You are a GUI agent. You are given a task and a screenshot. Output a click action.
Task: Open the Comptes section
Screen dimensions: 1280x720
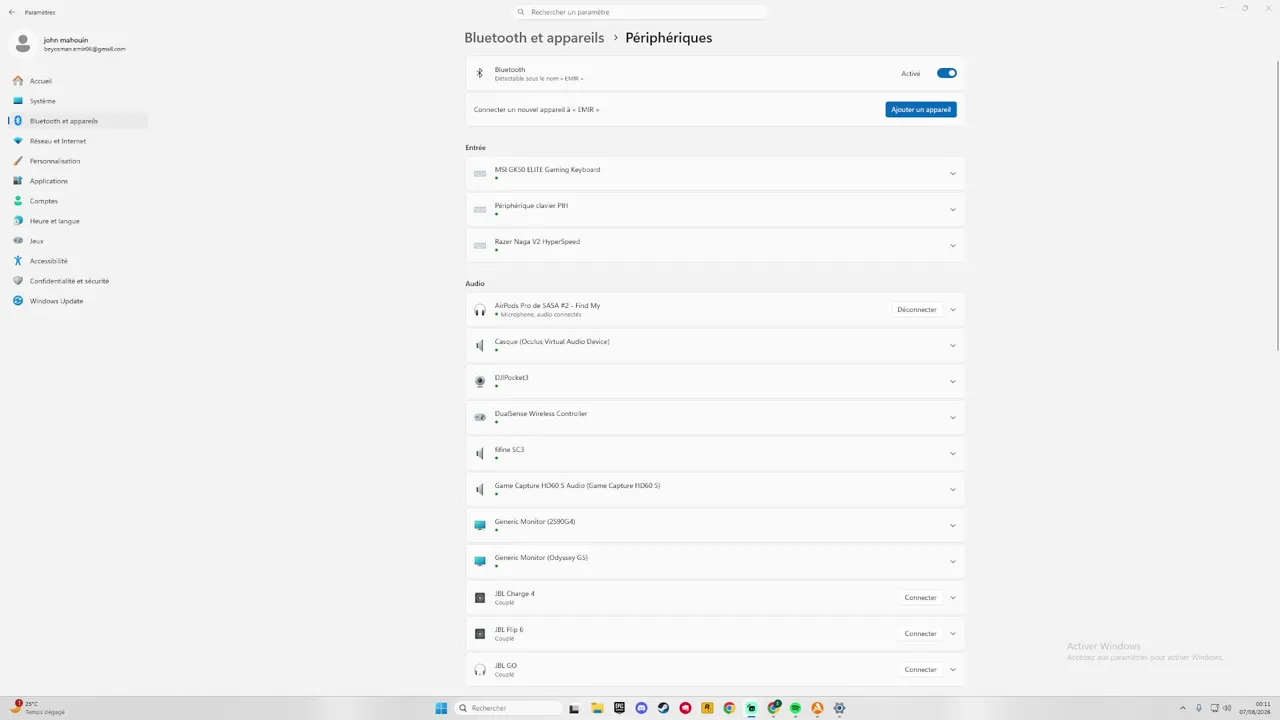click(x=78, y=201)
